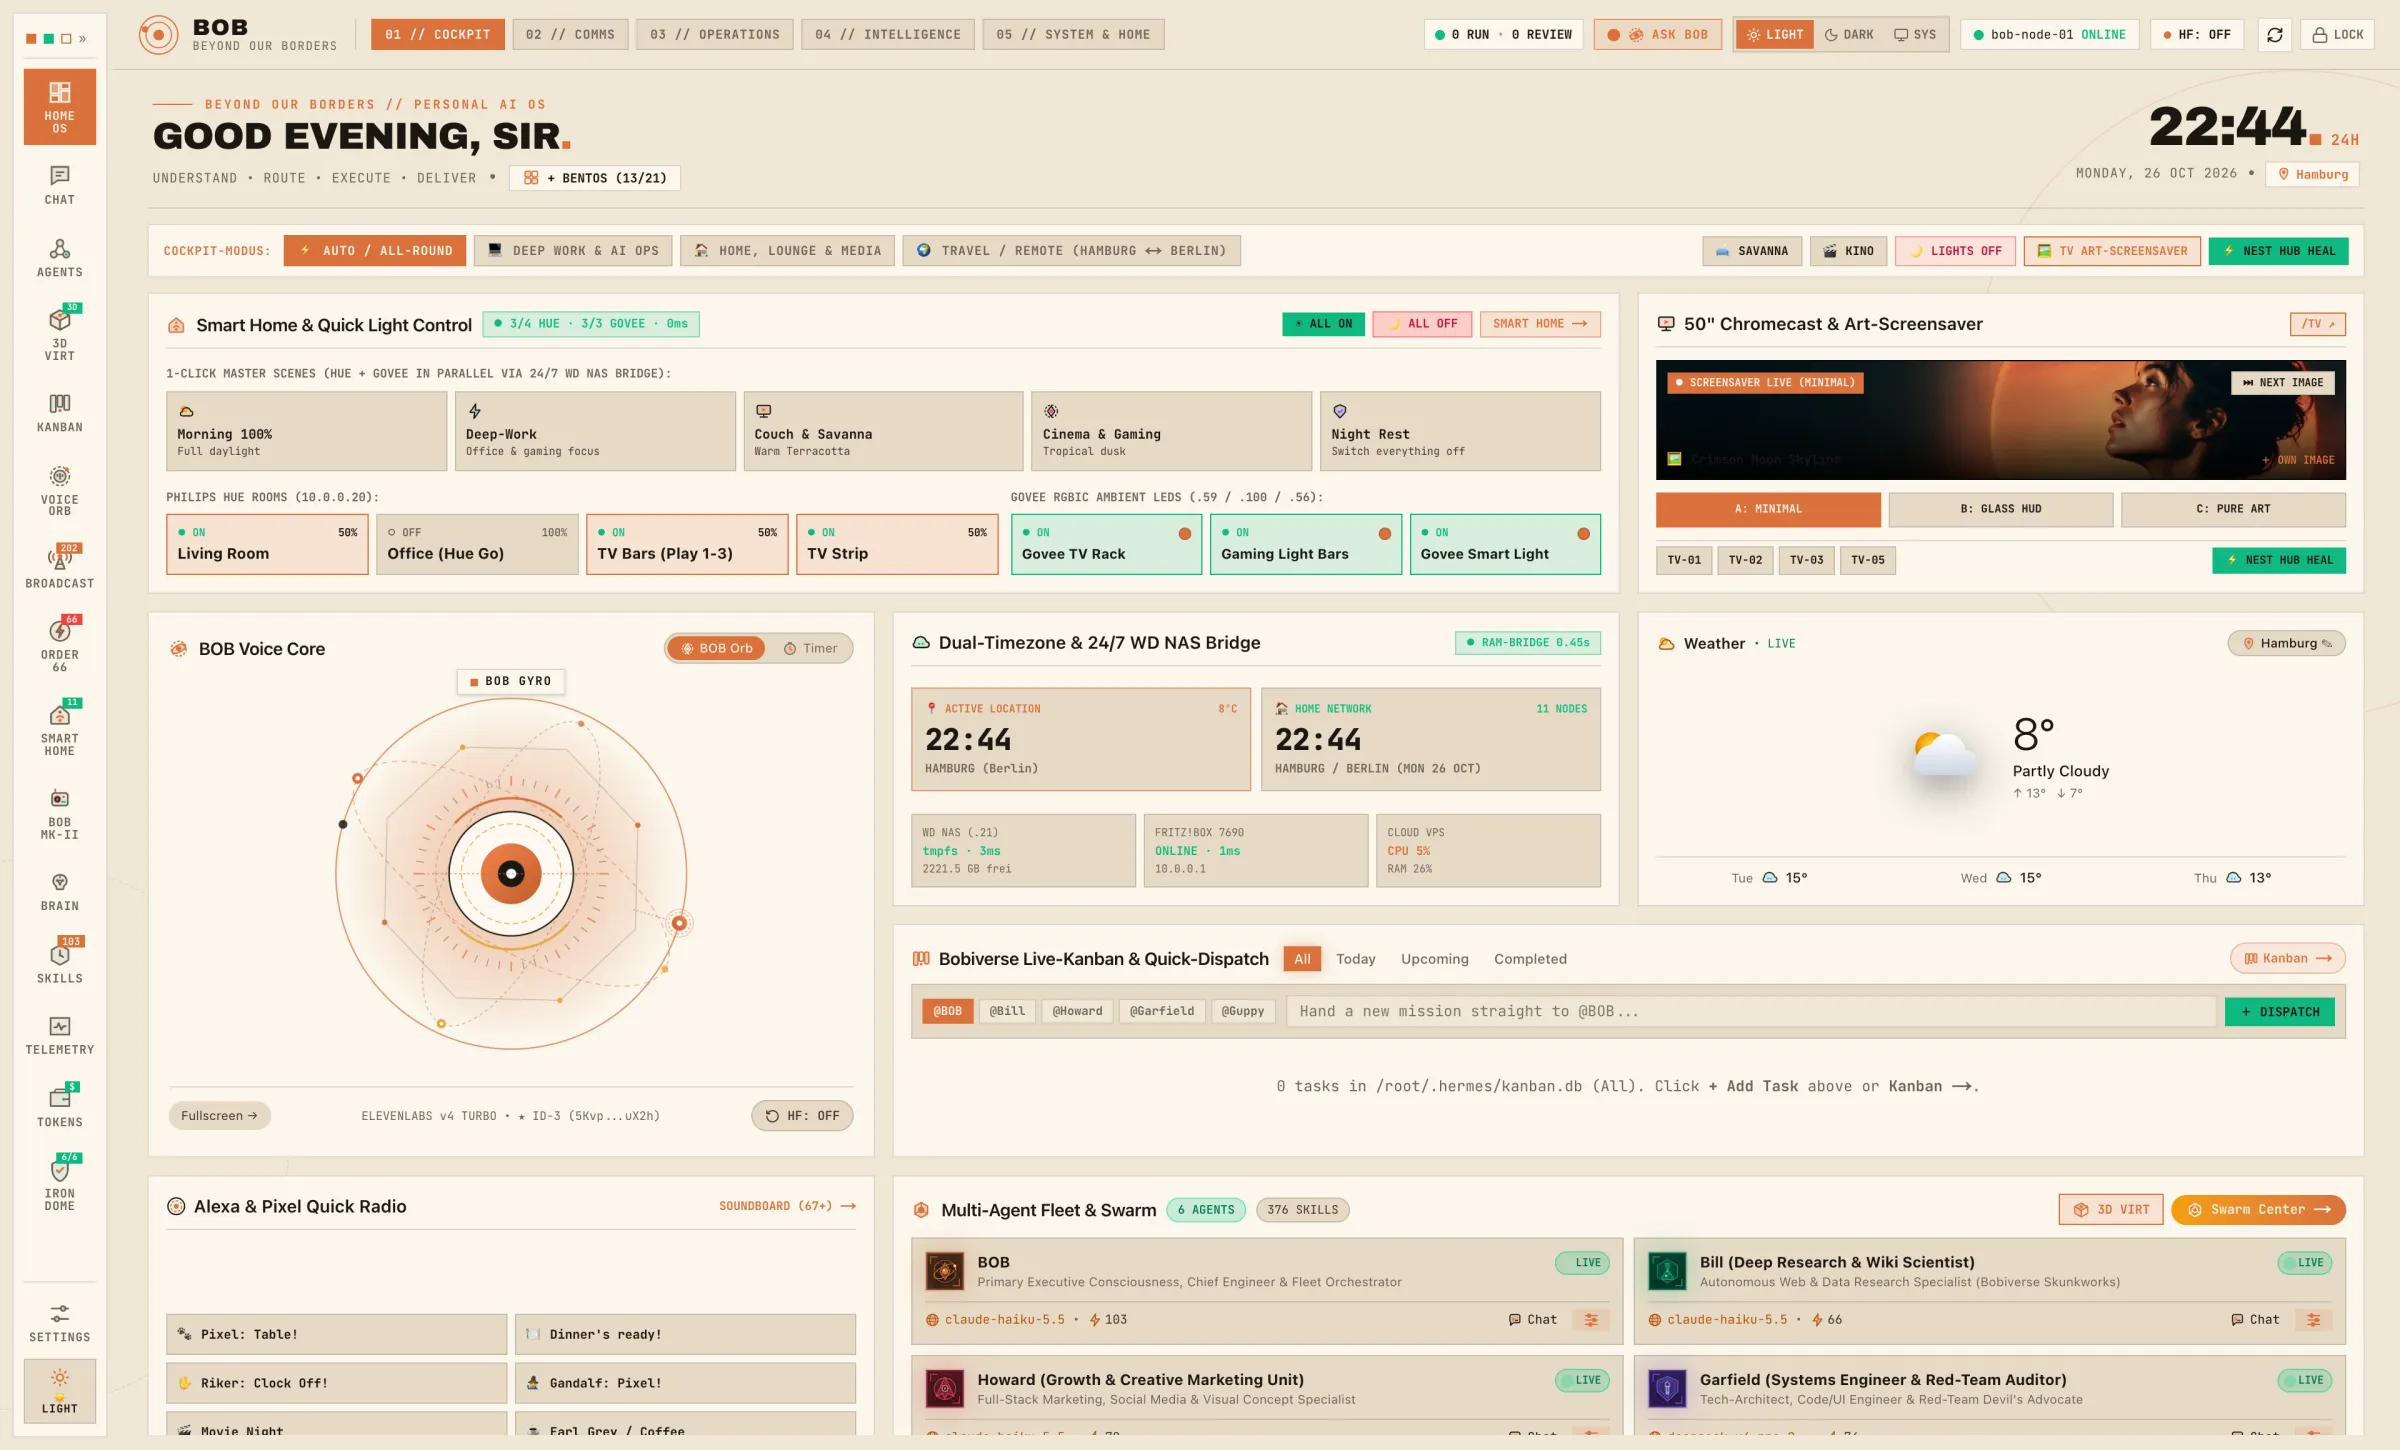Toggle the Govee TV Rack LED
Screen dimensions: 2400x1450
click(1106, 544)
